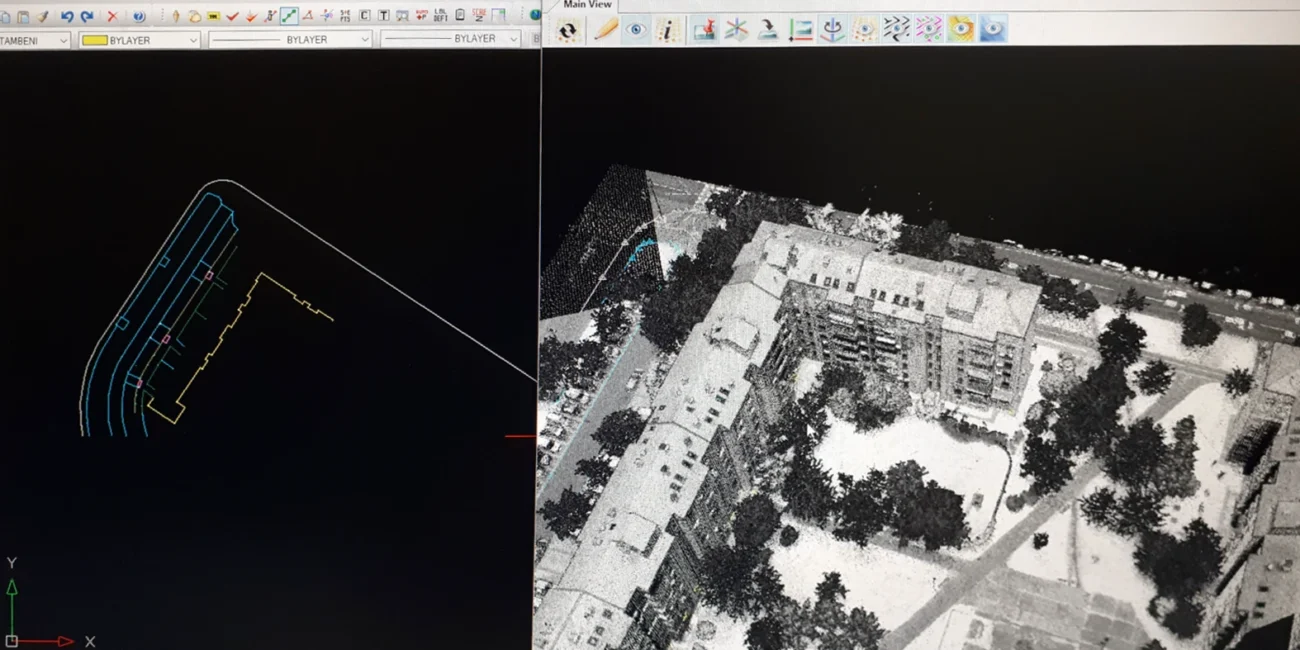The height and width of the screenshot is (650, 1300).
Task: Click the red pushpin image icon
Action: pos(704,30)
